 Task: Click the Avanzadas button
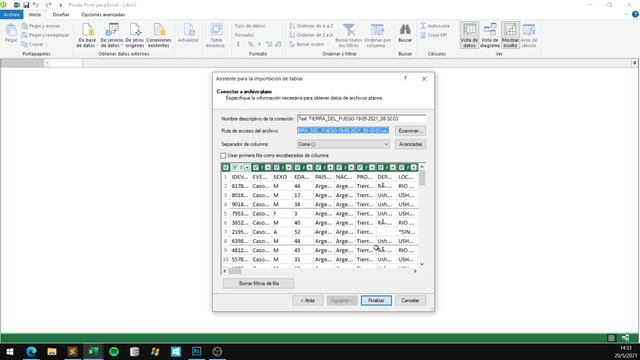point(410,144)
